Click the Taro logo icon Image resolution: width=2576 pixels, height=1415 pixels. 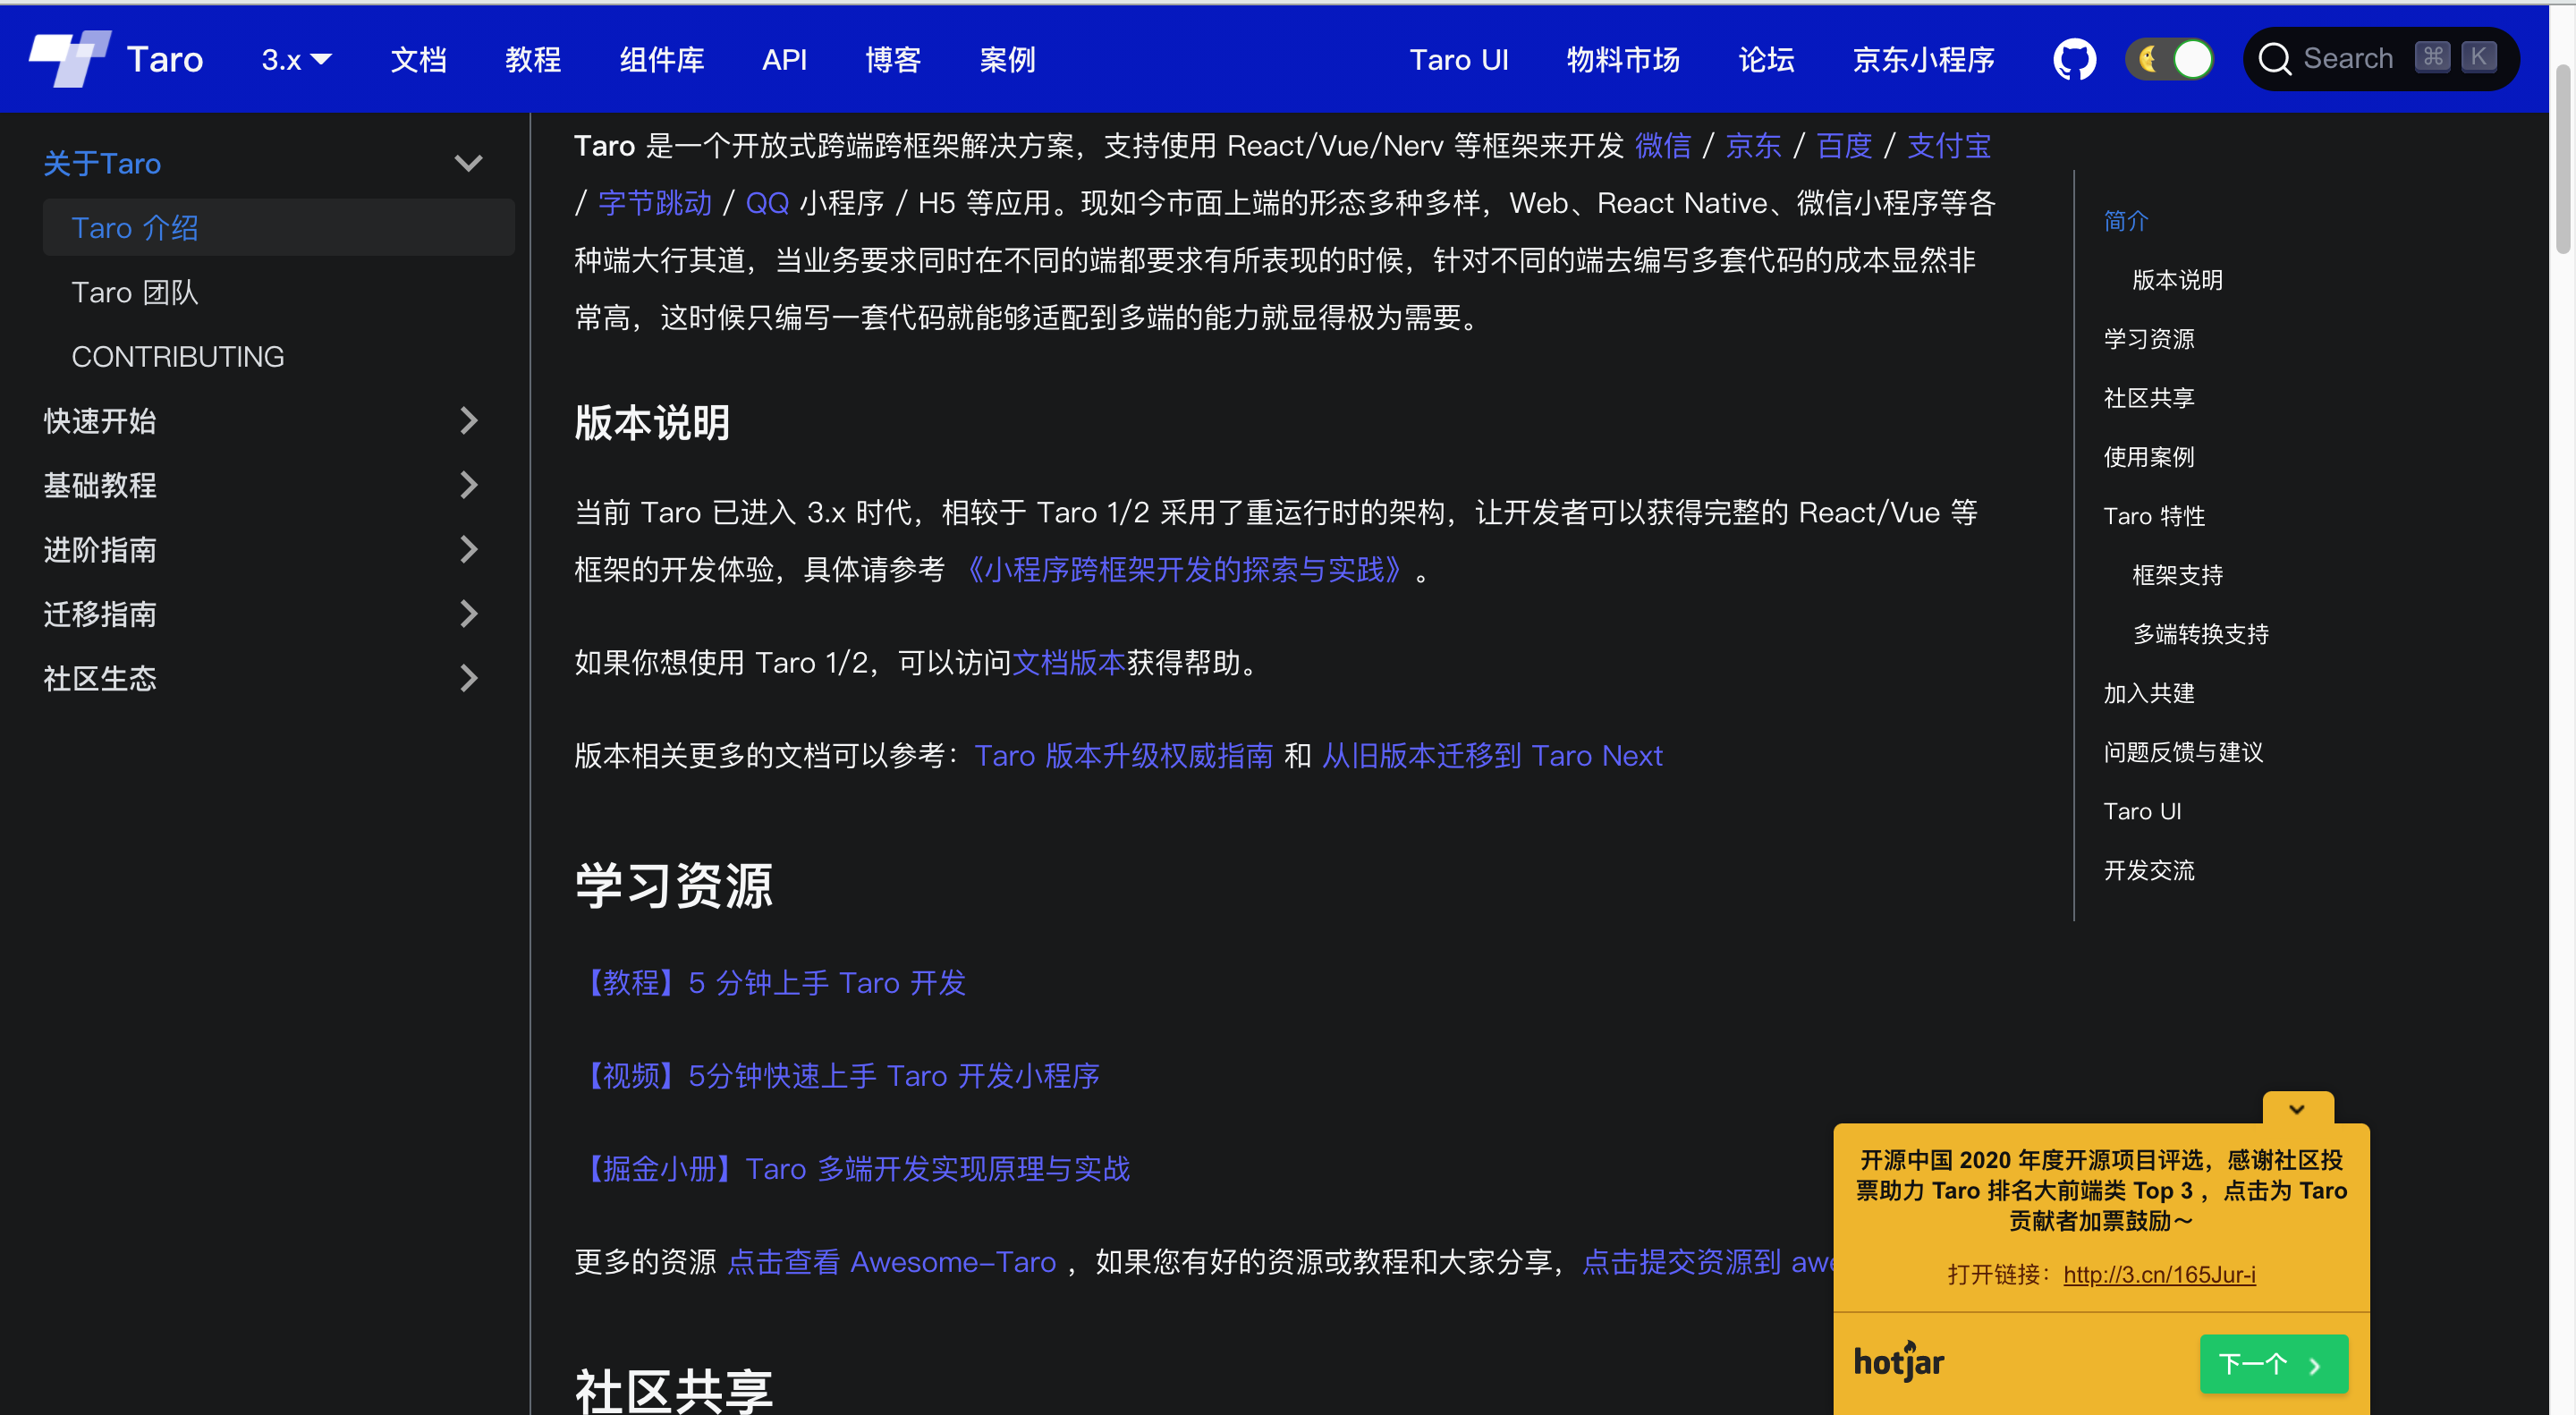69,58
